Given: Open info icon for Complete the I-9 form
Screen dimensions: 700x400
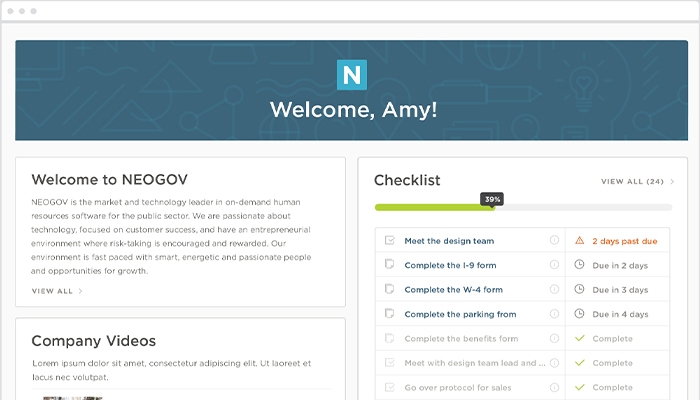Looking at the screenshot, I should (x=554, y=265).
